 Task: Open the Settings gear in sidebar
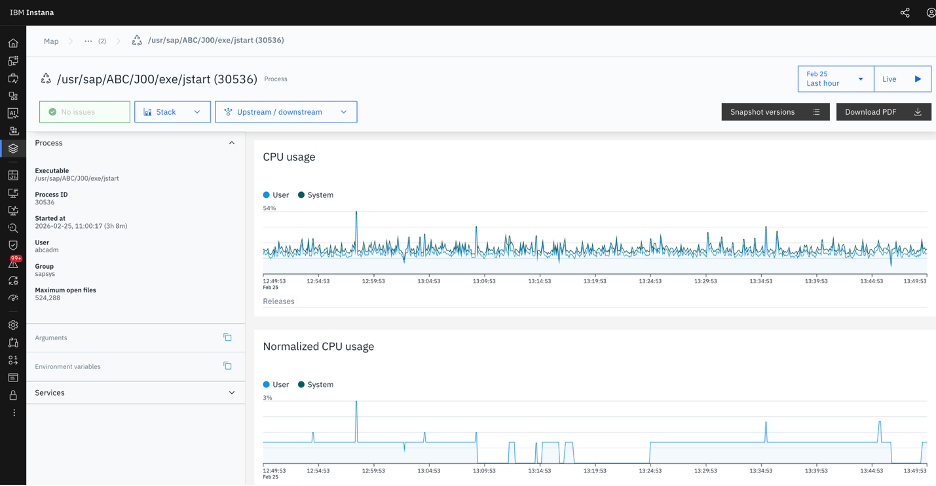(13, 325)
